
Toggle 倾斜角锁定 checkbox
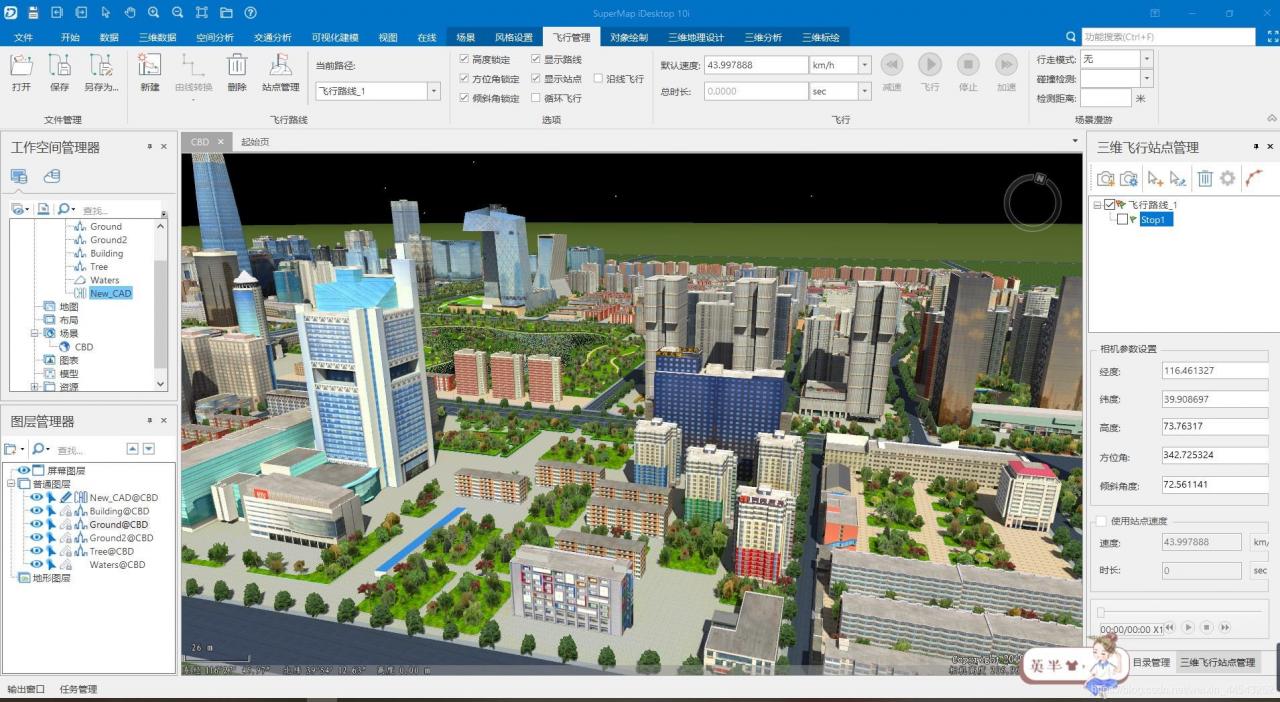pyautogui.click(x=464, y=98)
